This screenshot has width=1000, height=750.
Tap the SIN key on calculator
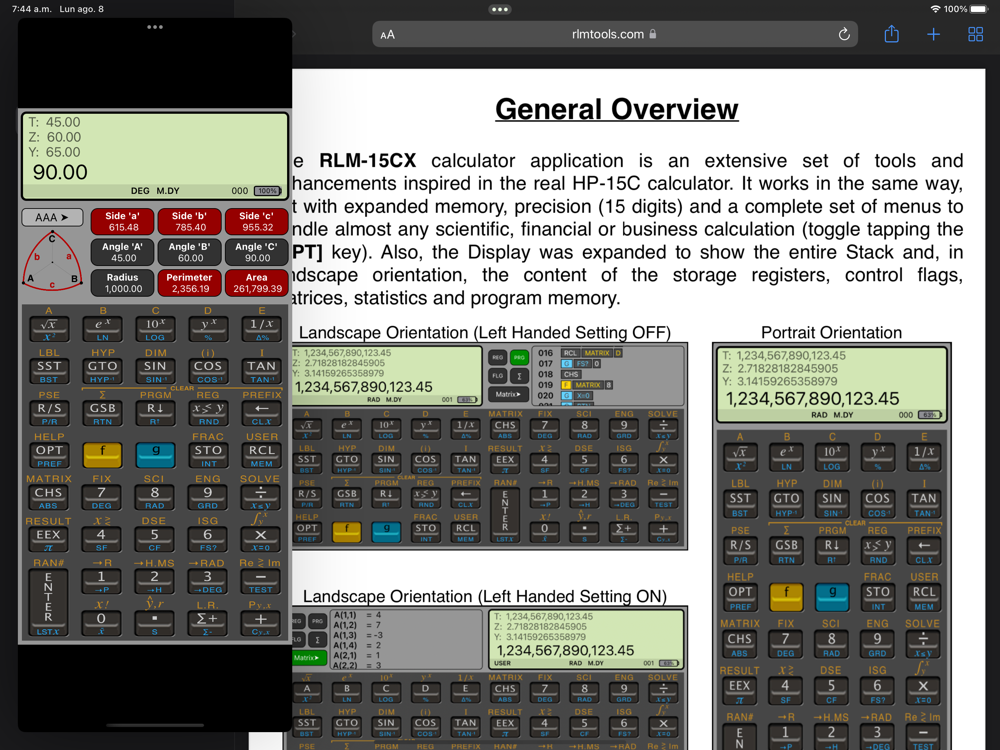coord(155,371)
